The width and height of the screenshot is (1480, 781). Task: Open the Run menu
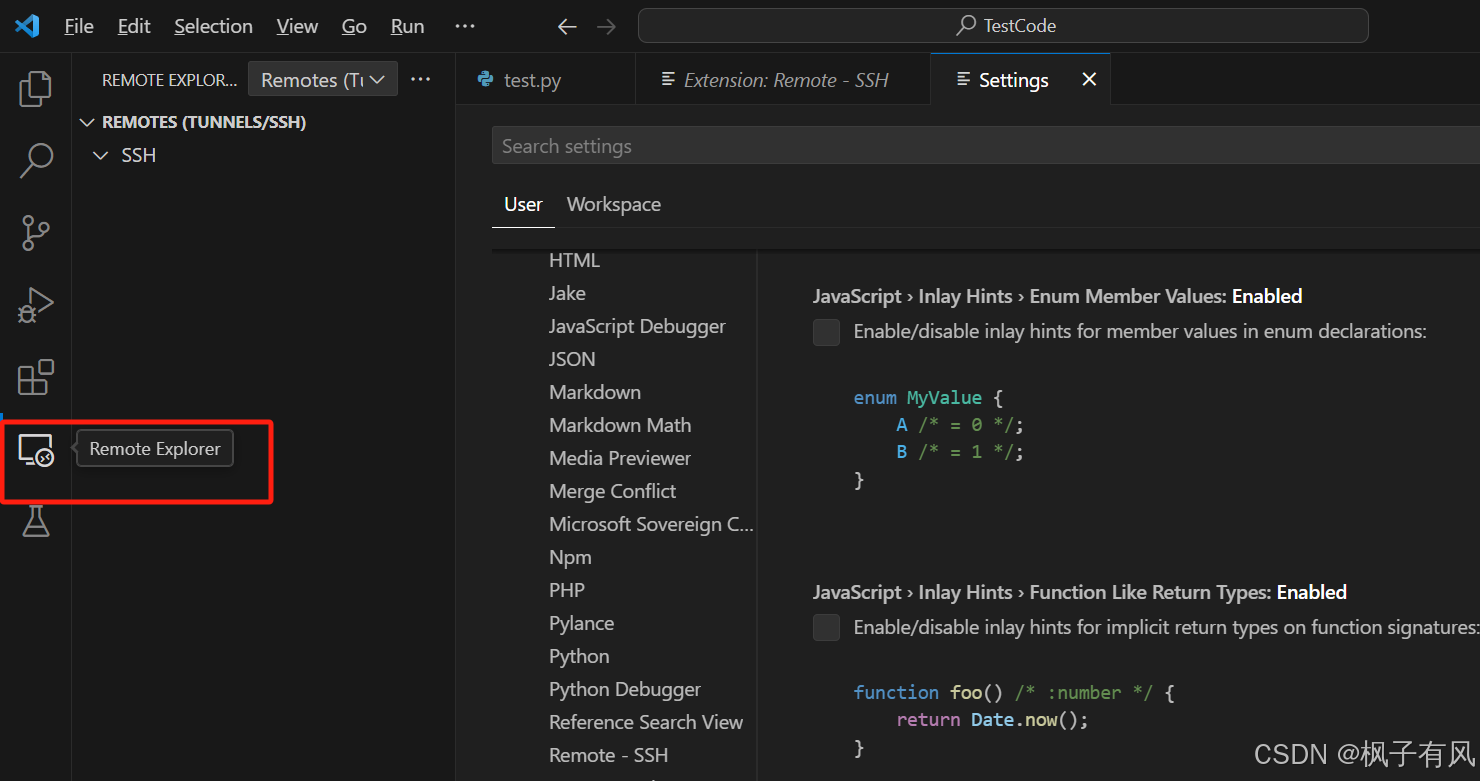pyautogui.click(x=406, y=26)
